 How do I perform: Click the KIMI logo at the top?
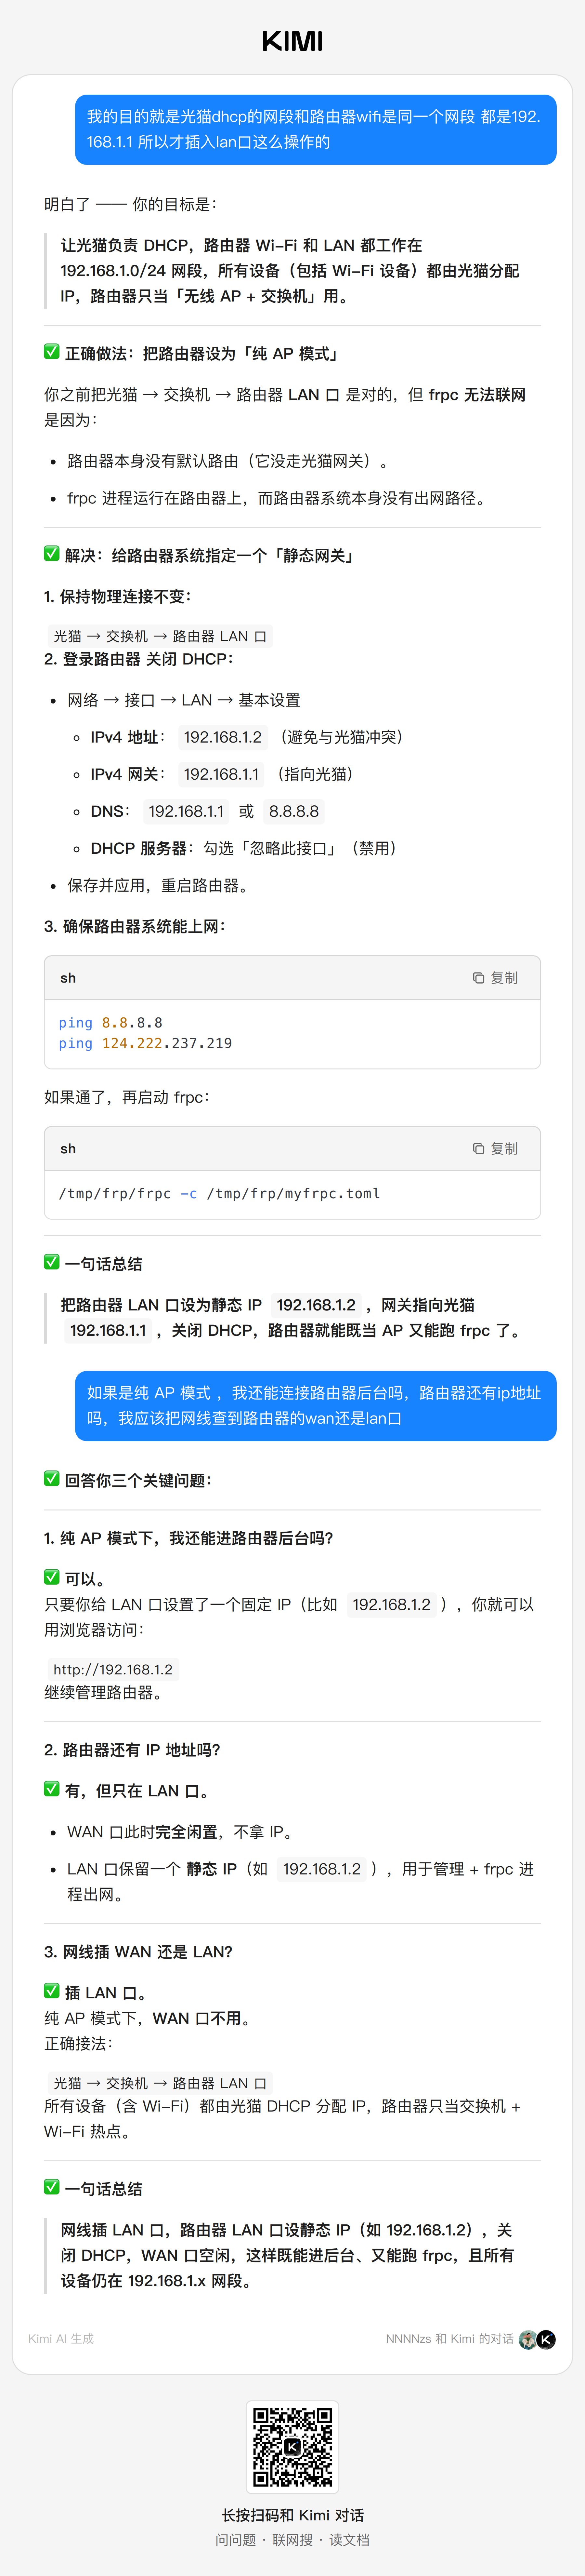pyautogui.click(x=292, y=41)
